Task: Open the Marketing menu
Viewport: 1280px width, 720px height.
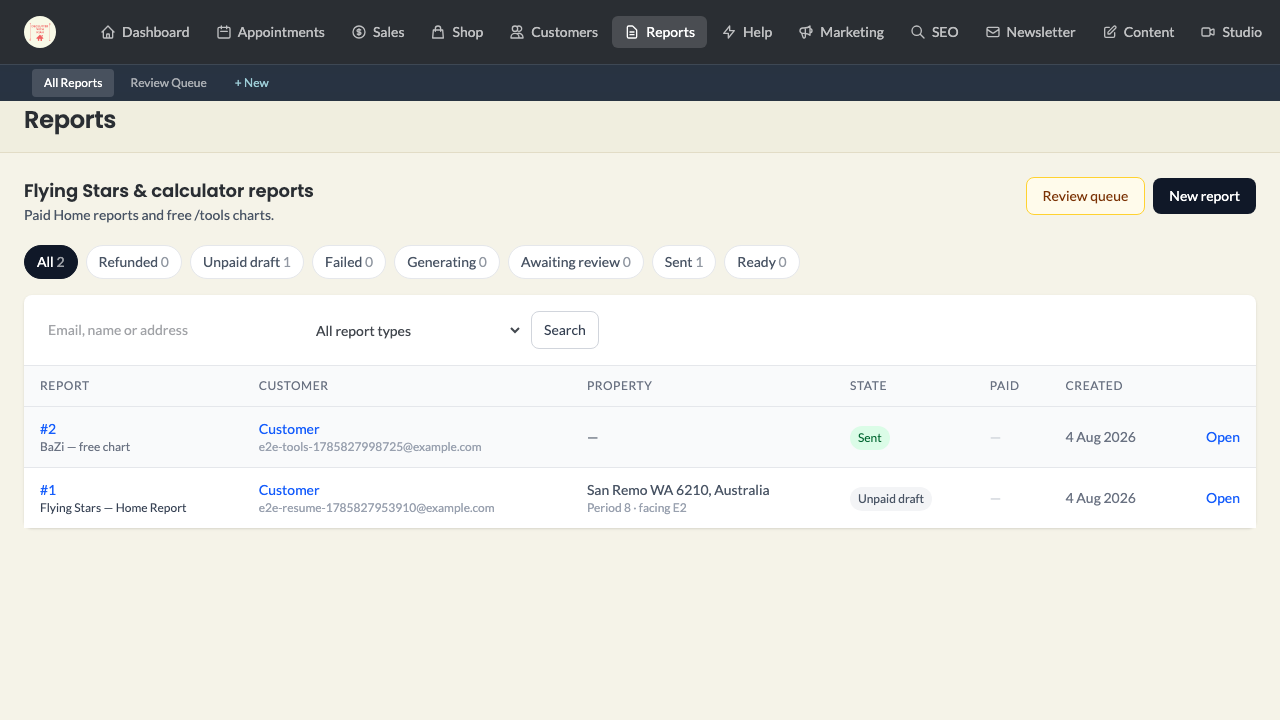Action: coord(841,32)
